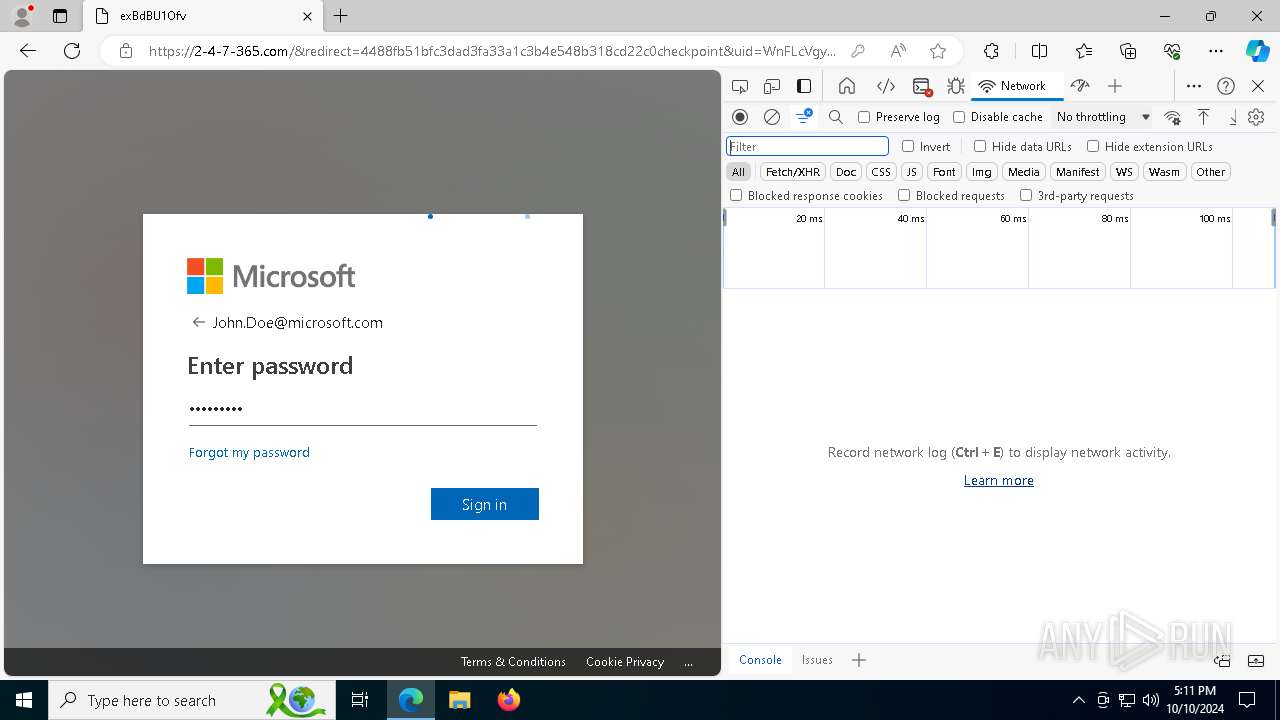This screenshot has height=720, width=1280.
Task: Click the browser address bar URL
Action: coord(493,51)
